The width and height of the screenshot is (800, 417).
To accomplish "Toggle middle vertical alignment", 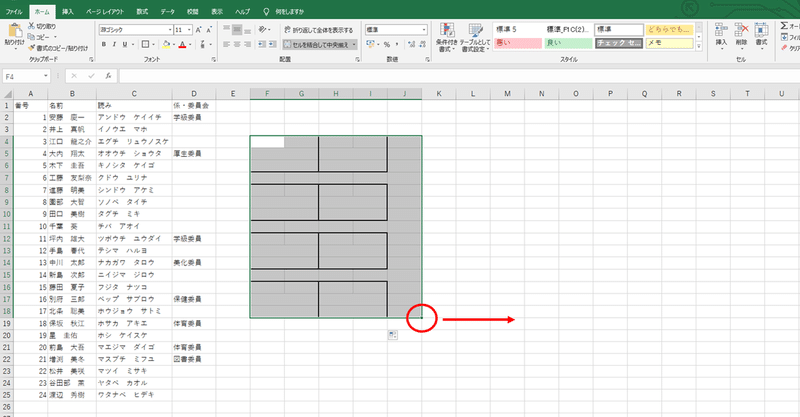I will click(x=237, y=30).
